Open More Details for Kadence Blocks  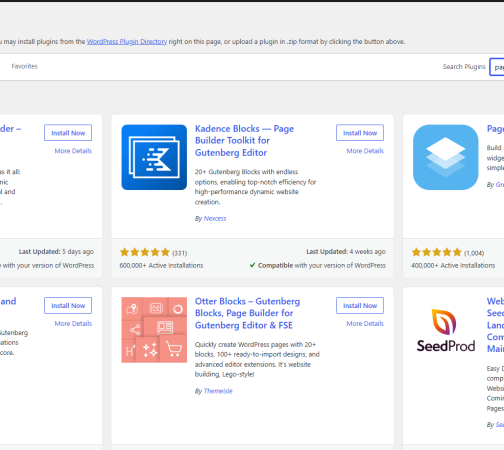(x=365, y=151)
